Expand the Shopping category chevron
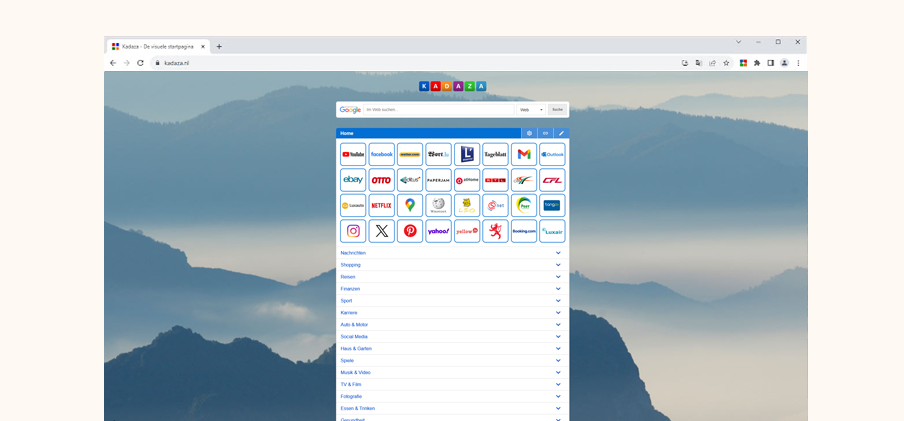This screenshot has width=904, height=421. 558,265
